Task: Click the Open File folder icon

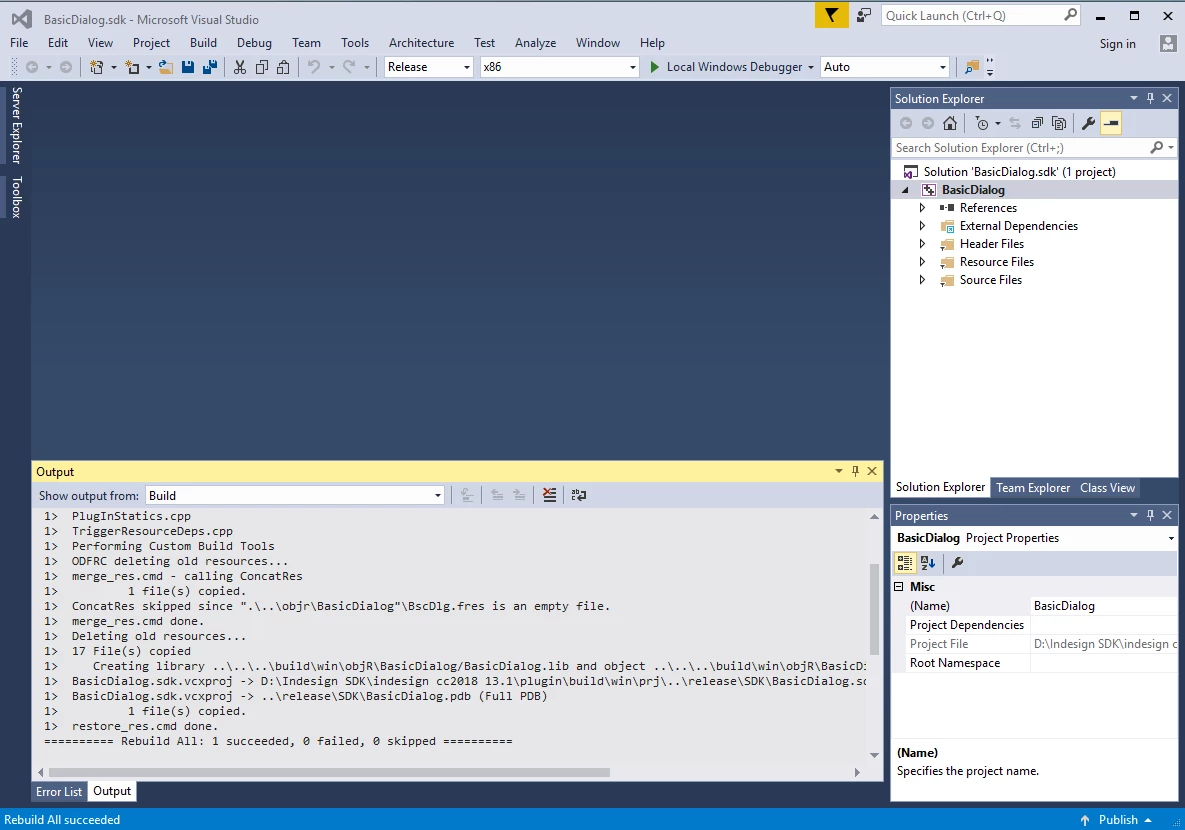Action: [166, 67]
